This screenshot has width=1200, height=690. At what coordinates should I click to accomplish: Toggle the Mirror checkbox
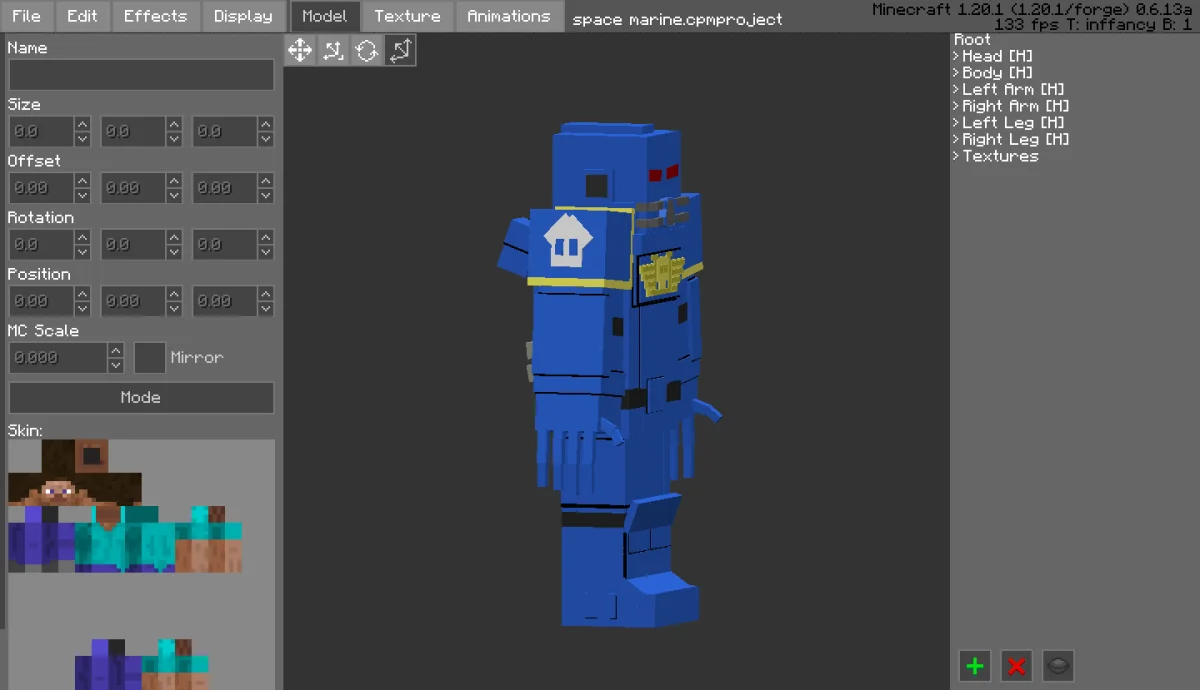[150, 358]
